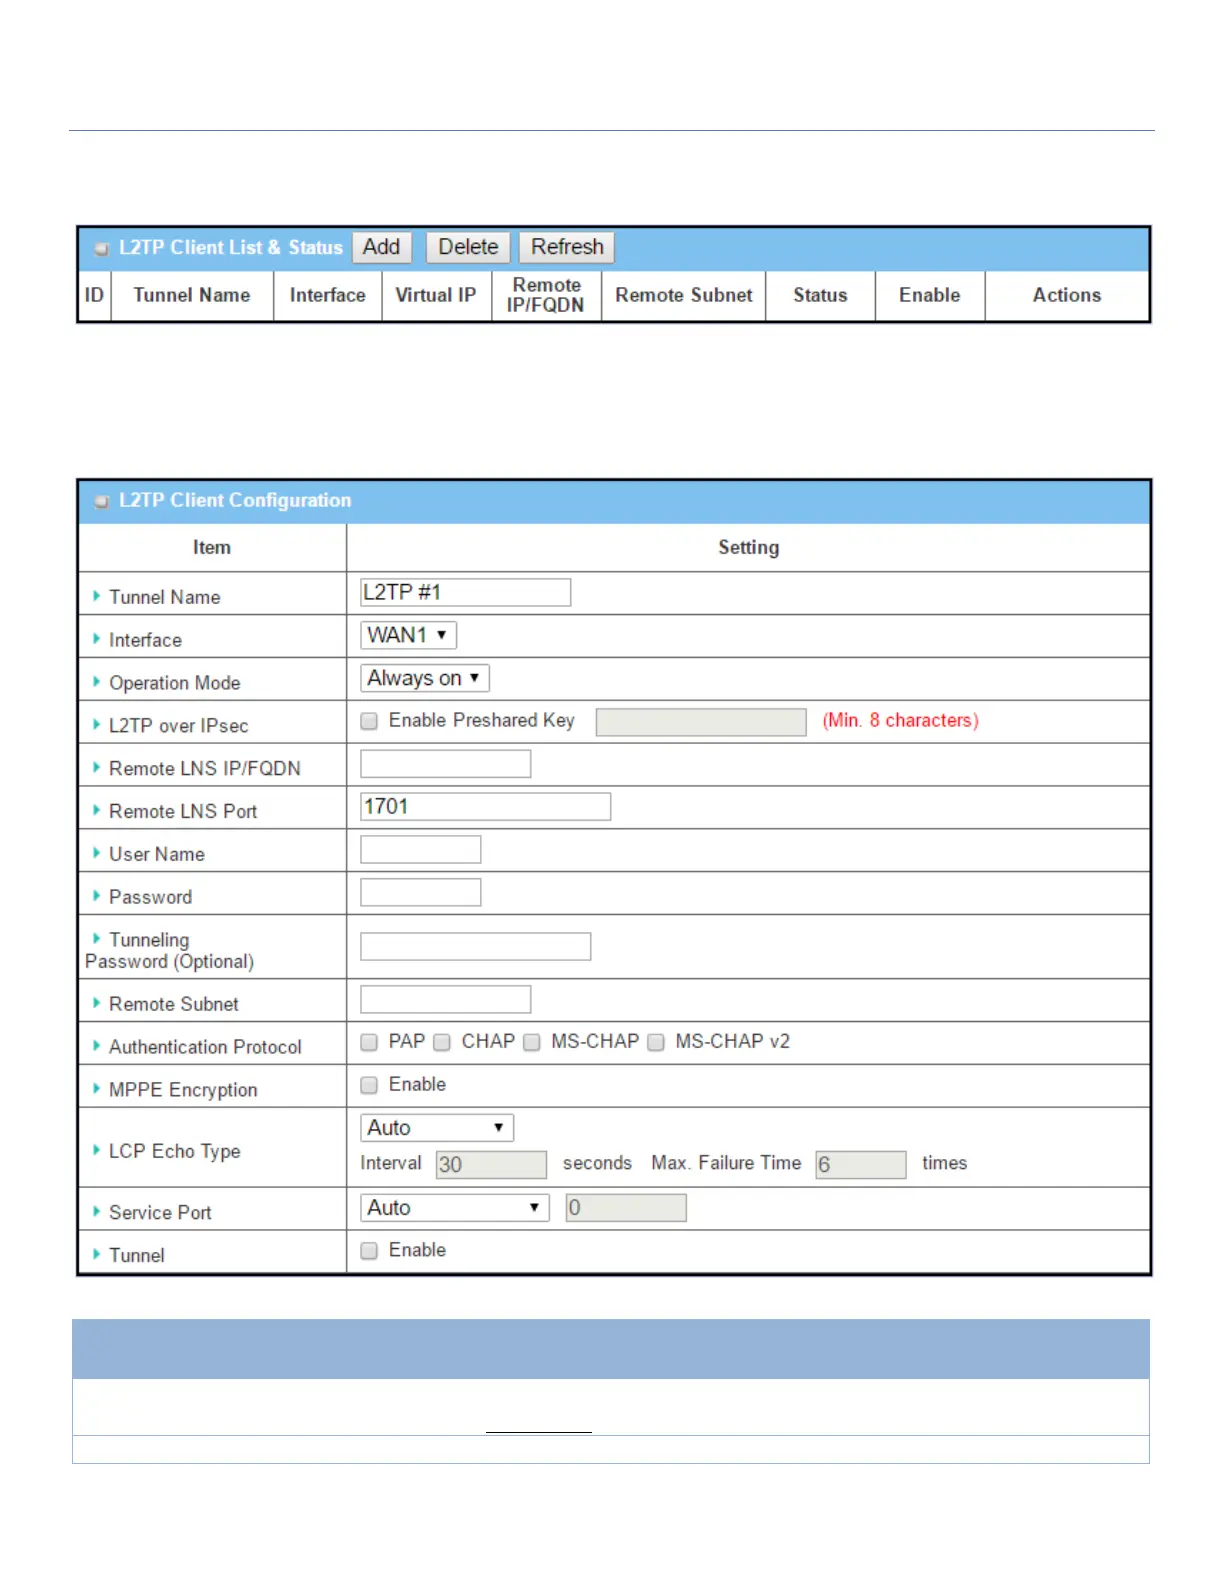Click the Service Port number field showing 0
This screenshot has width=1224, height=1584.
coord(626,1208)
